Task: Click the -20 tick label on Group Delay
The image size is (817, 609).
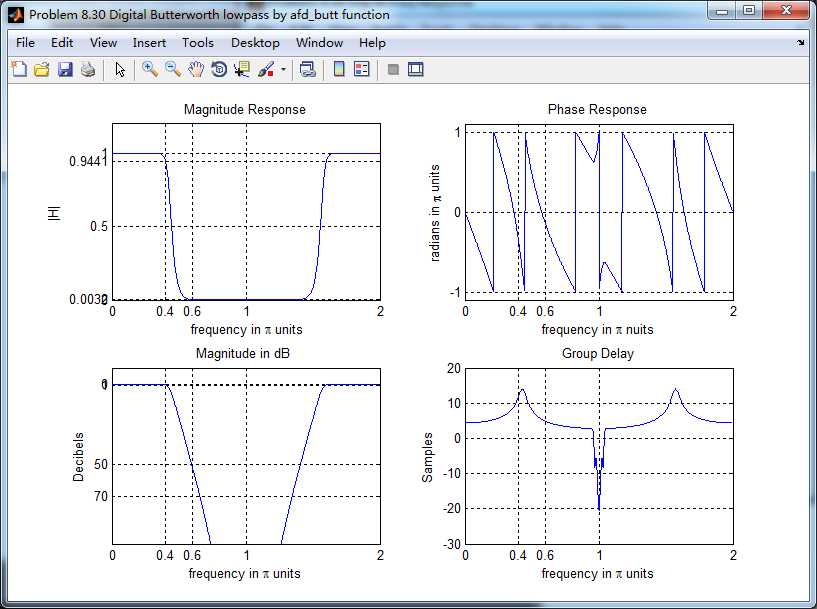Action: pos(451,508)
